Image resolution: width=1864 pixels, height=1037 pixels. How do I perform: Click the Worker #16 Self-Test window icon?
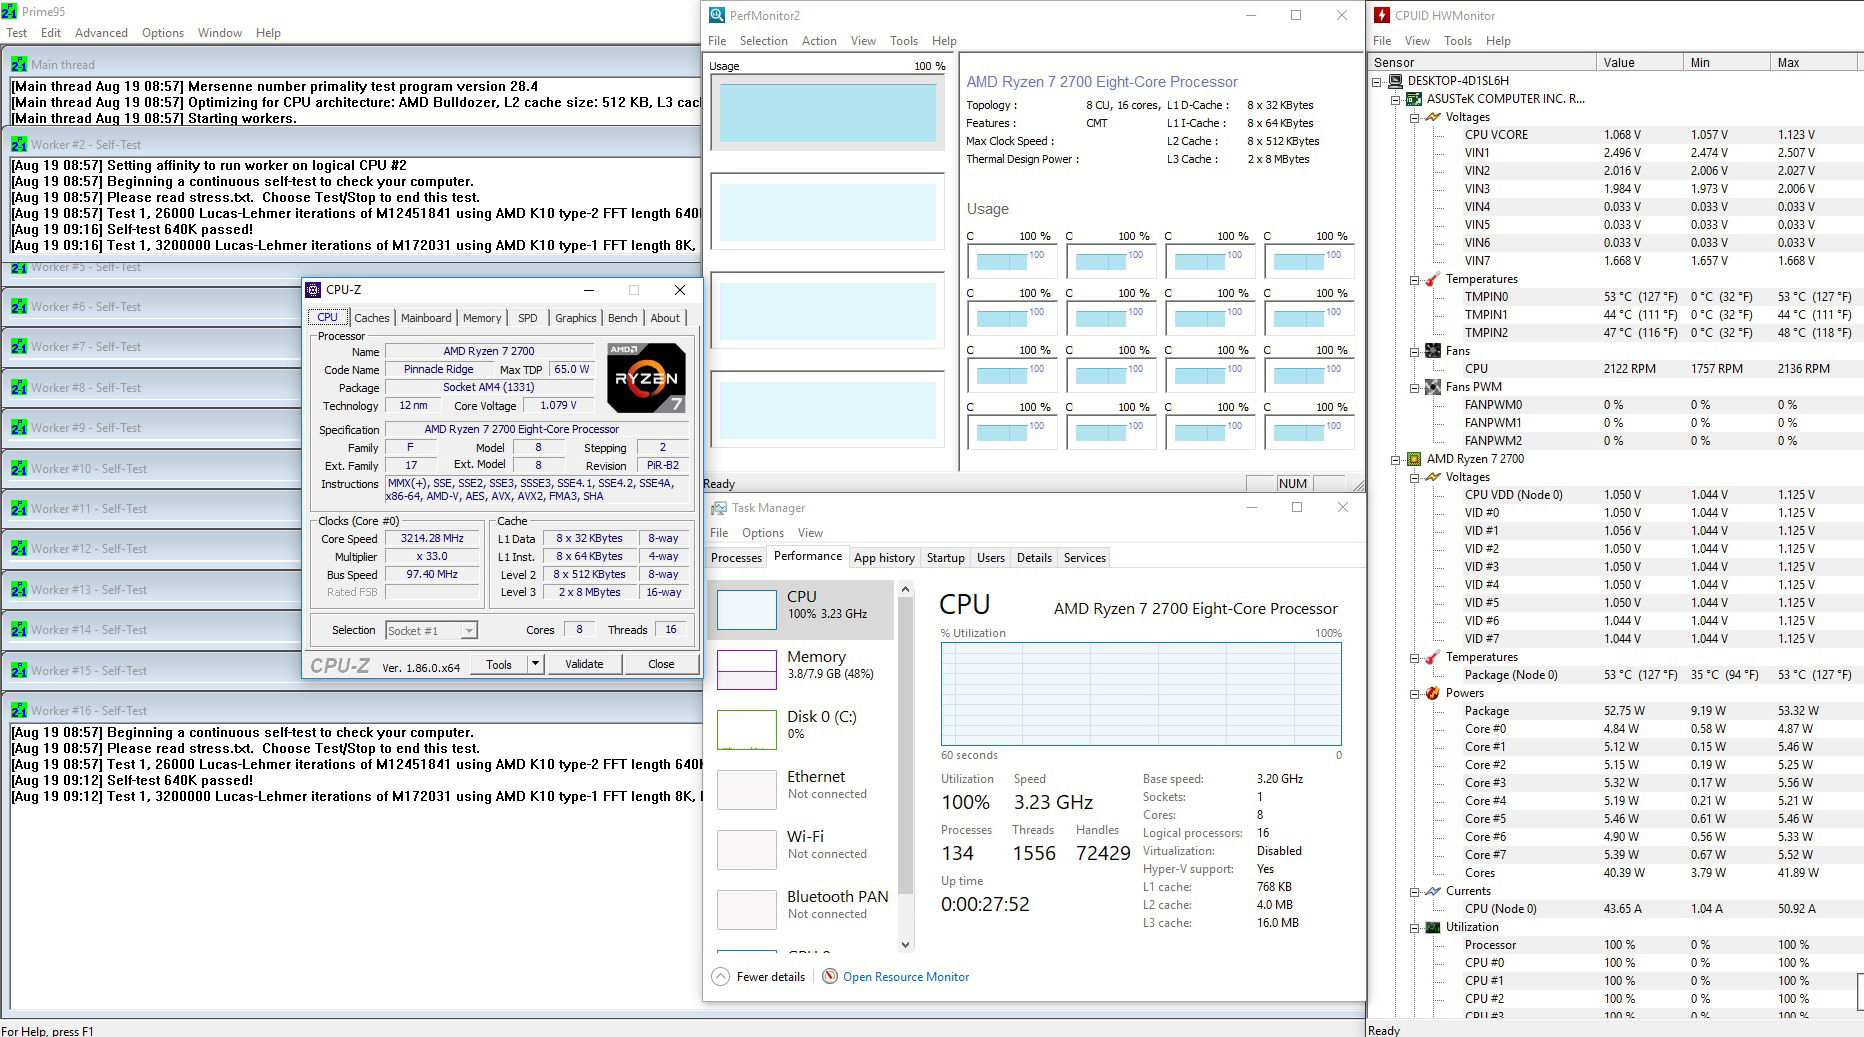19,710
